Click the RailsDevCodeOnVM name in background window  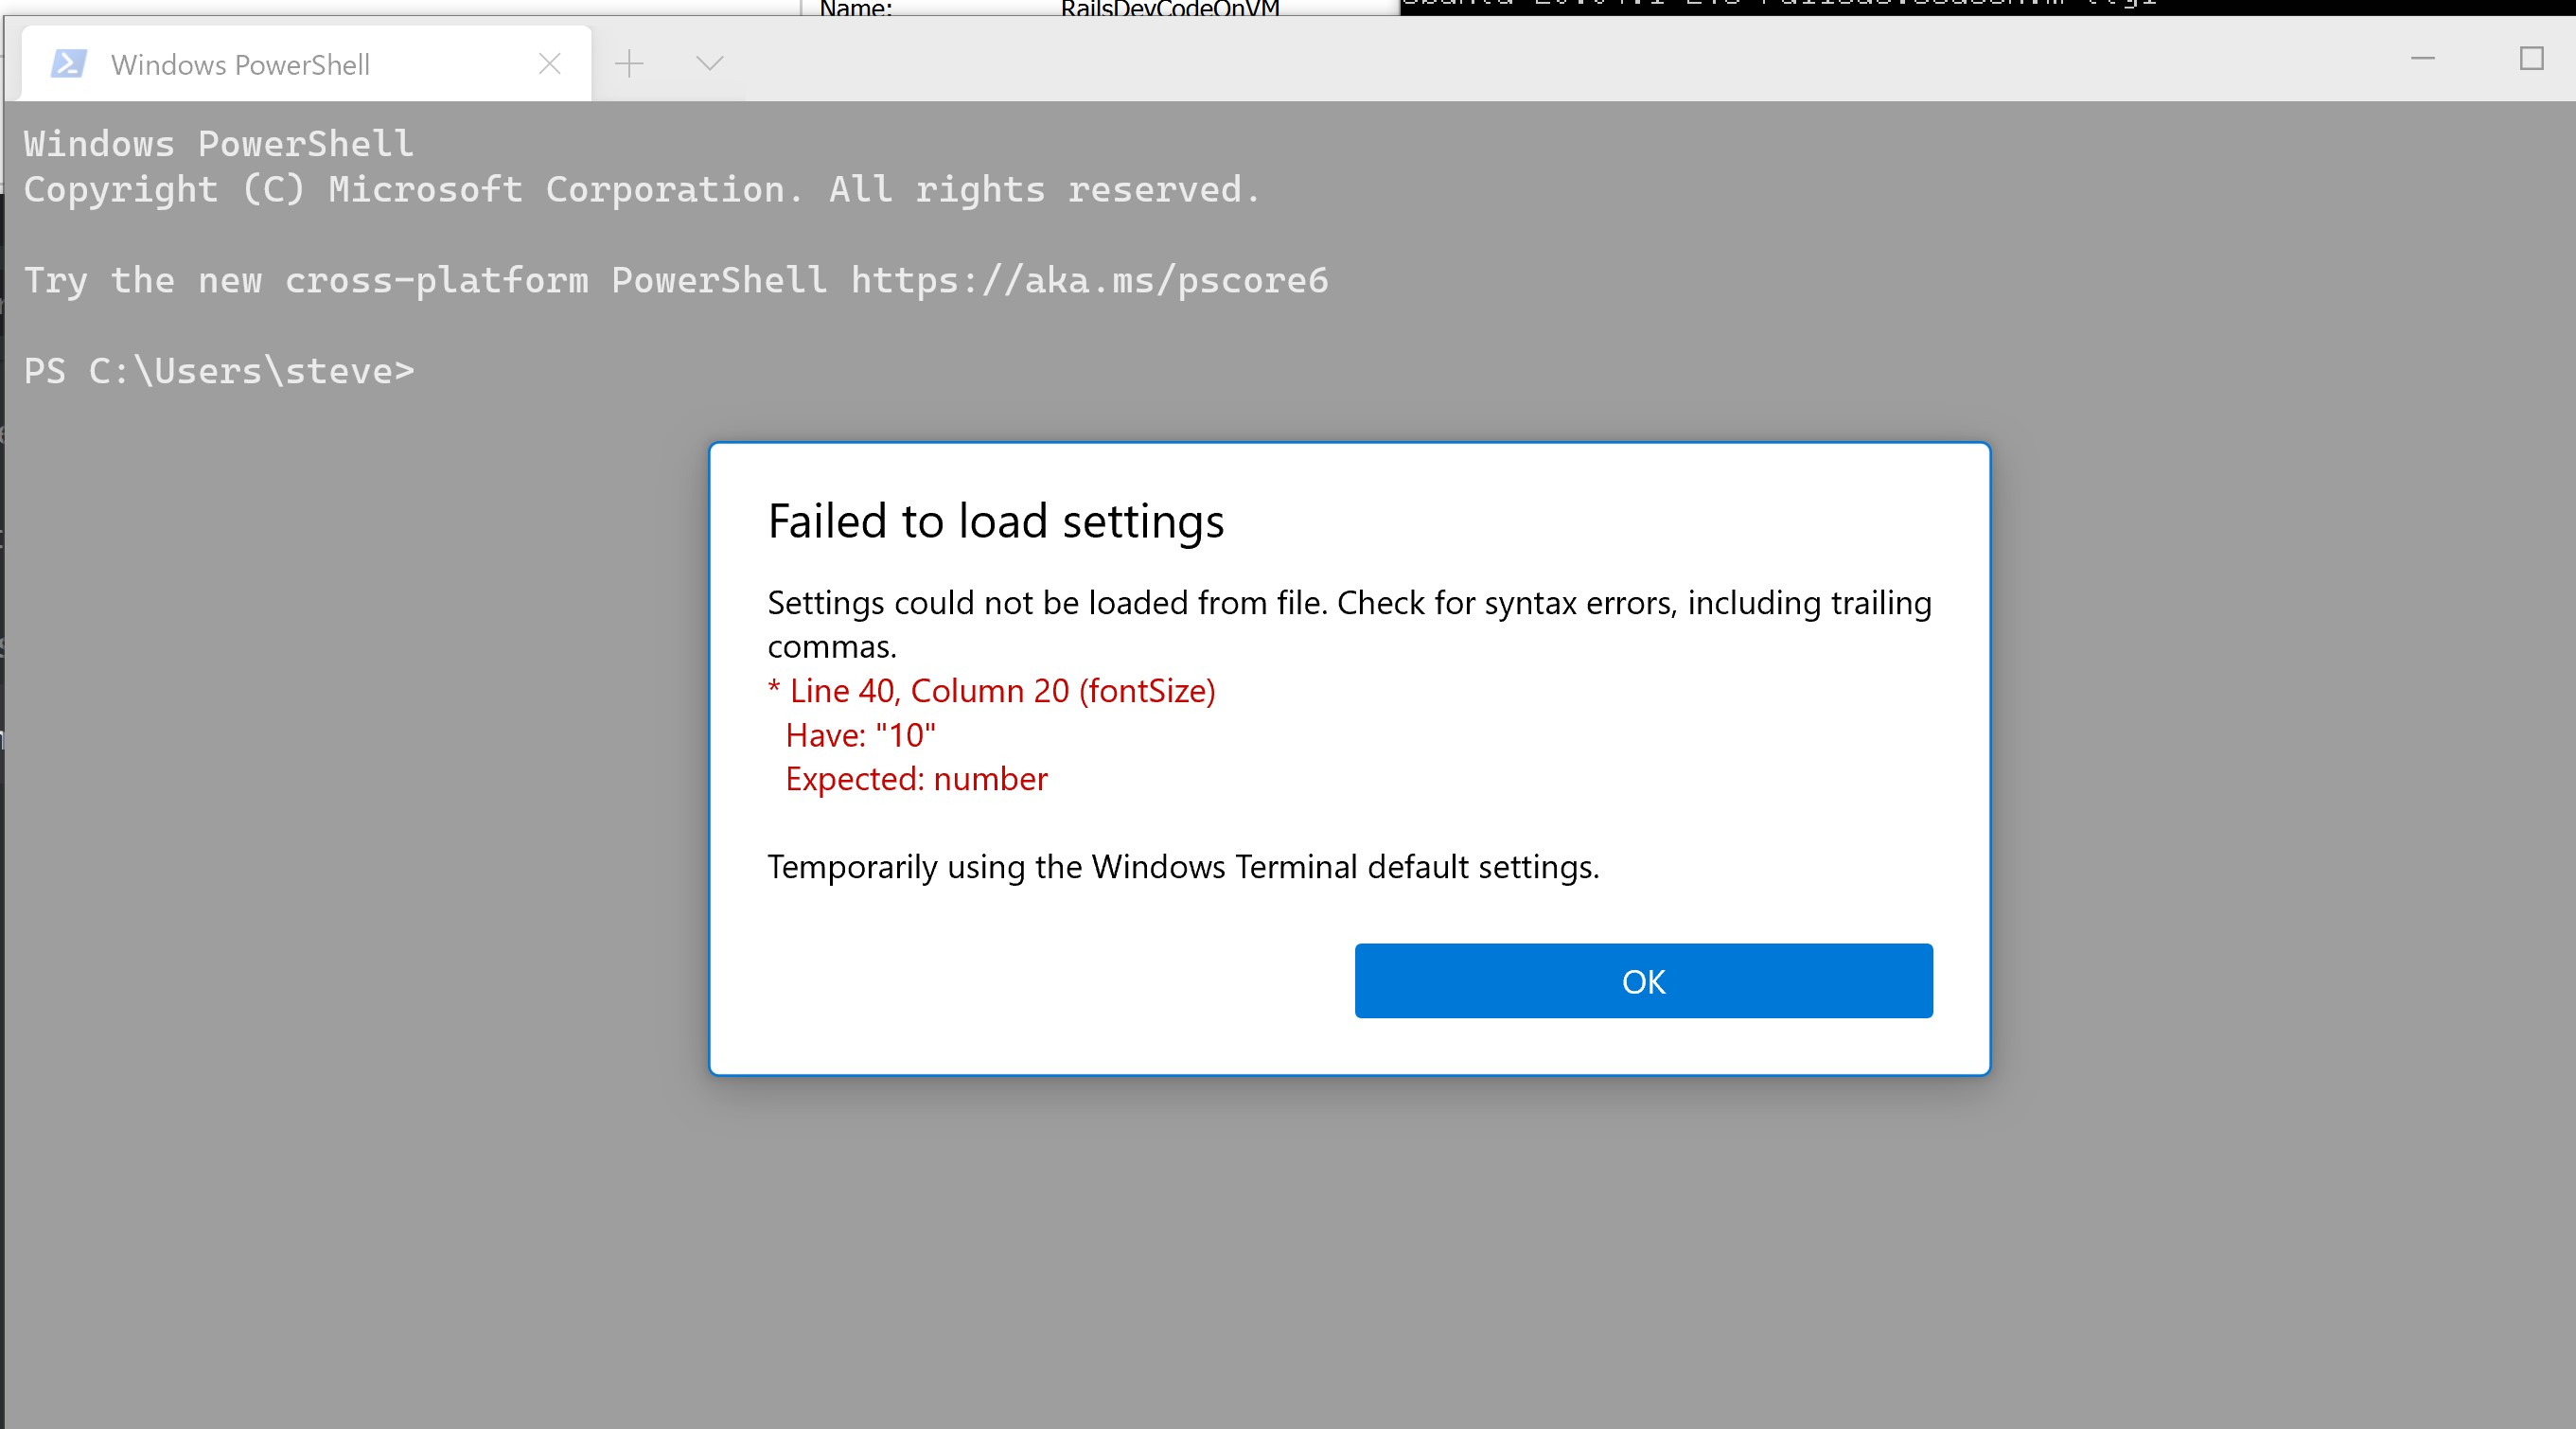[1169, 8]
